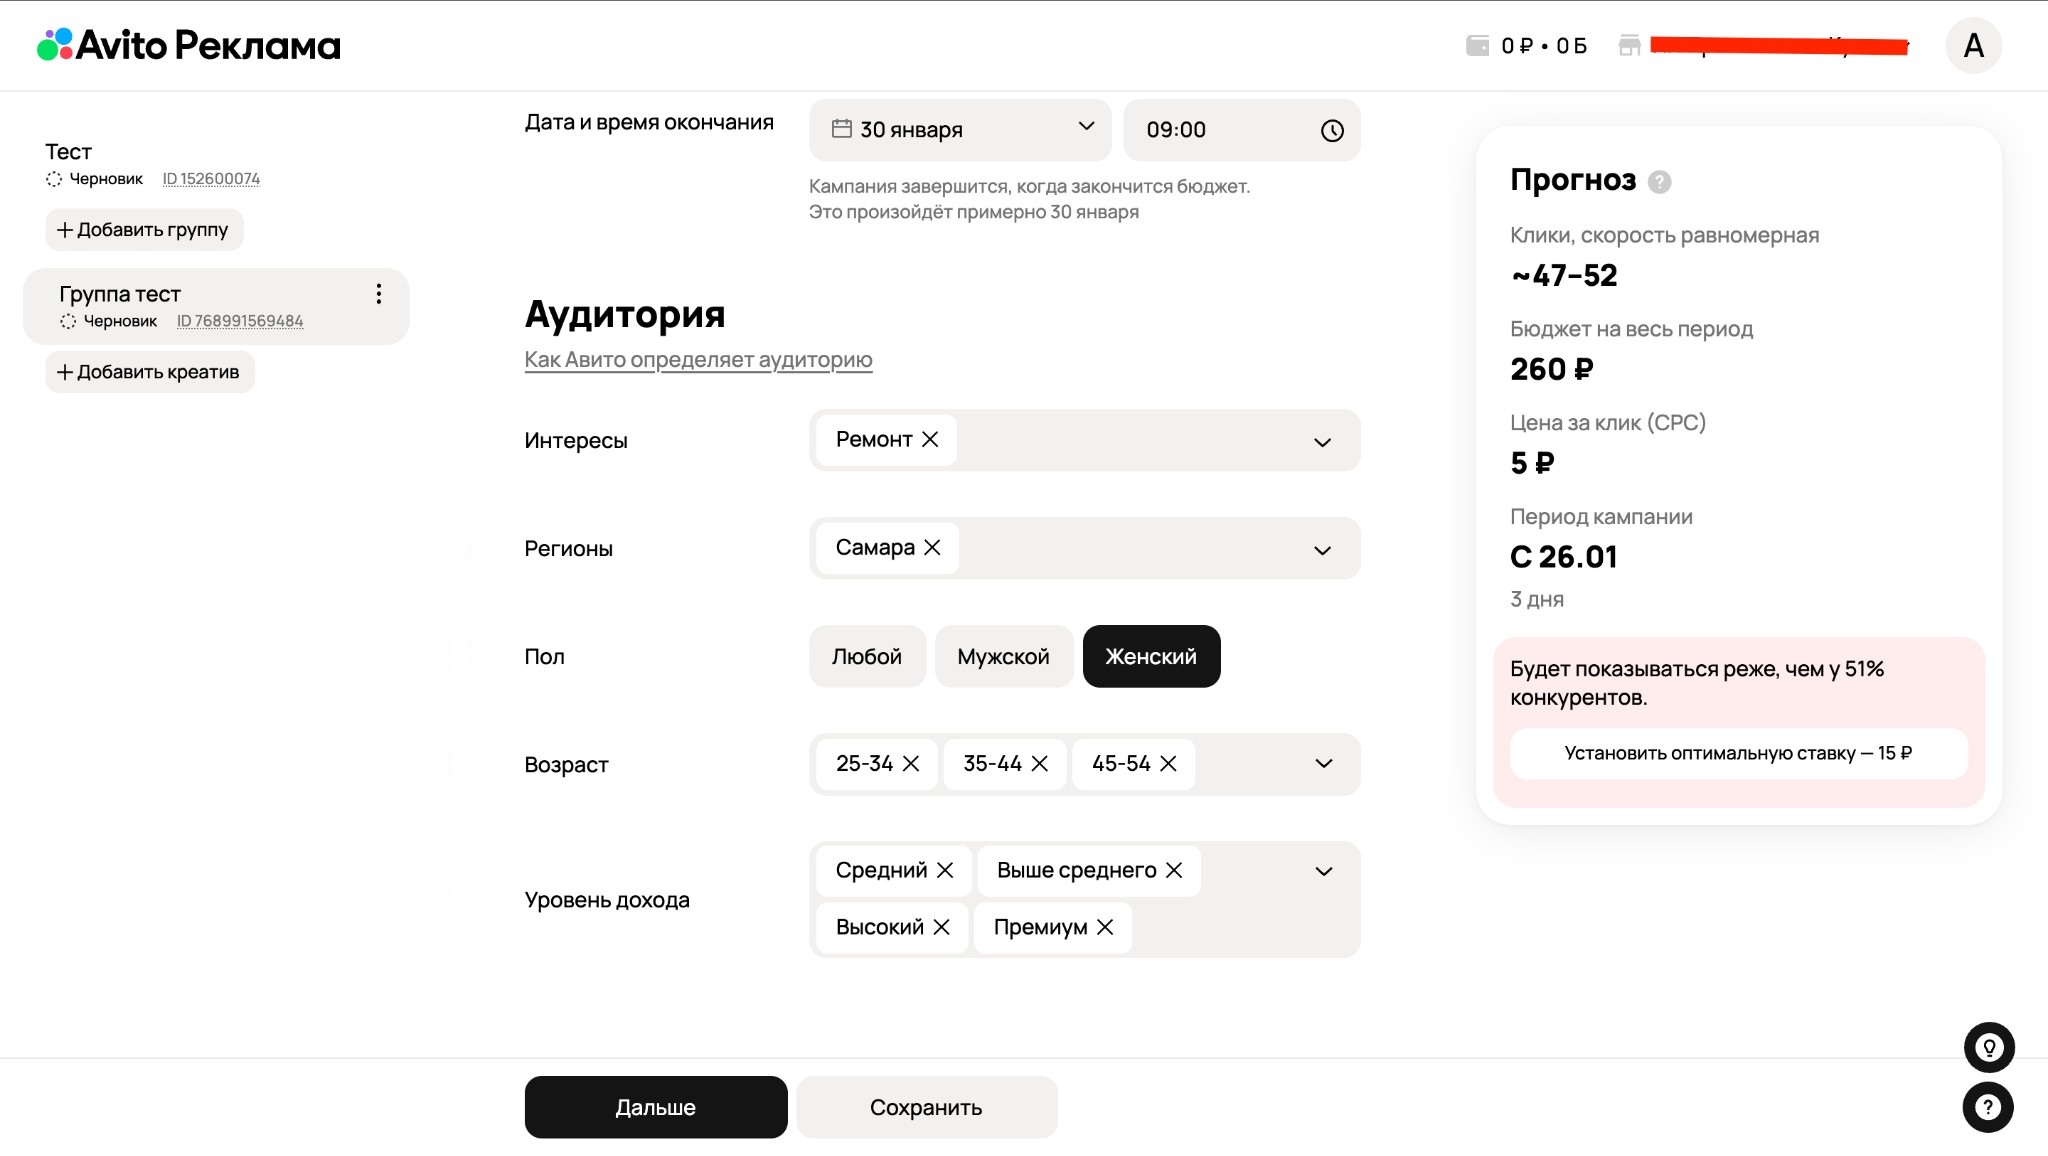Expand the Интересы dropdown
The height and width of the screenshot is (1156, 2048).
click(x=1322, y=442)
